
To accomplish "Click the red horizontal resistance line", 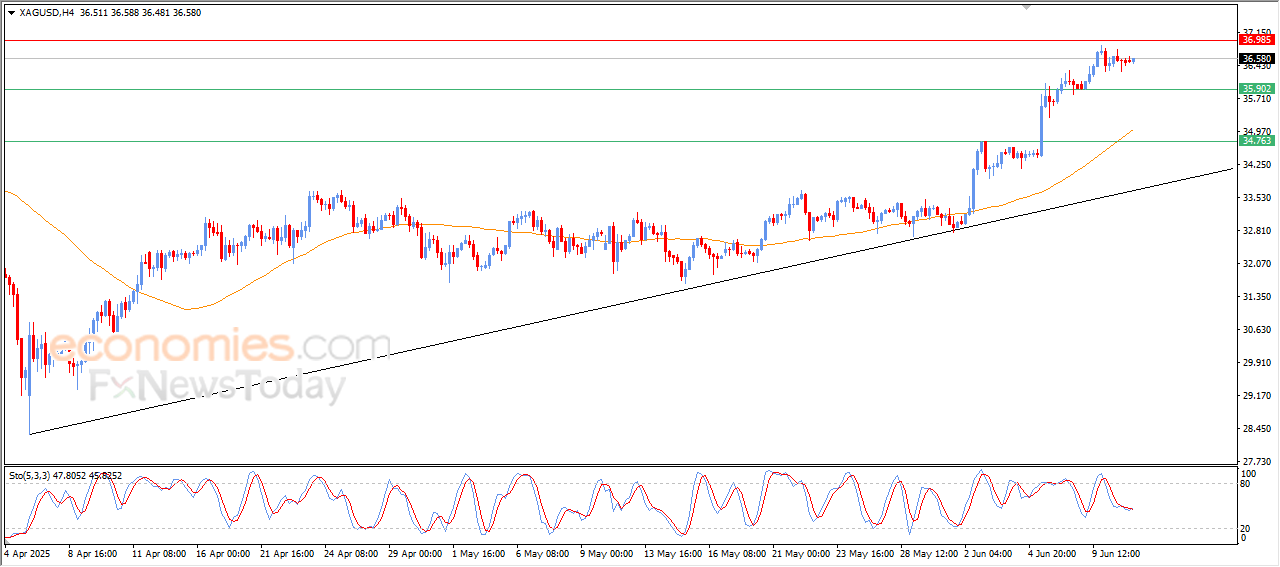I will pos(600,40).
